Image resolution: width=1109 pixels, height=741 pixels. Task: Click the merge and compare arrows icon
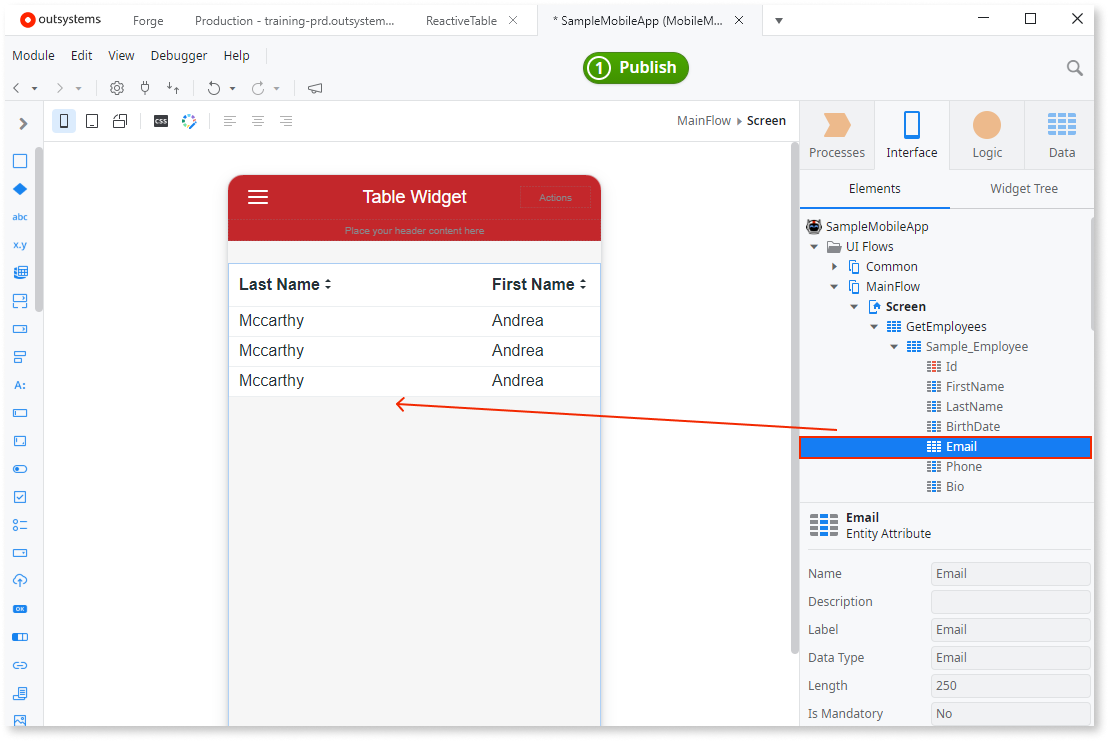pos(173,88)
